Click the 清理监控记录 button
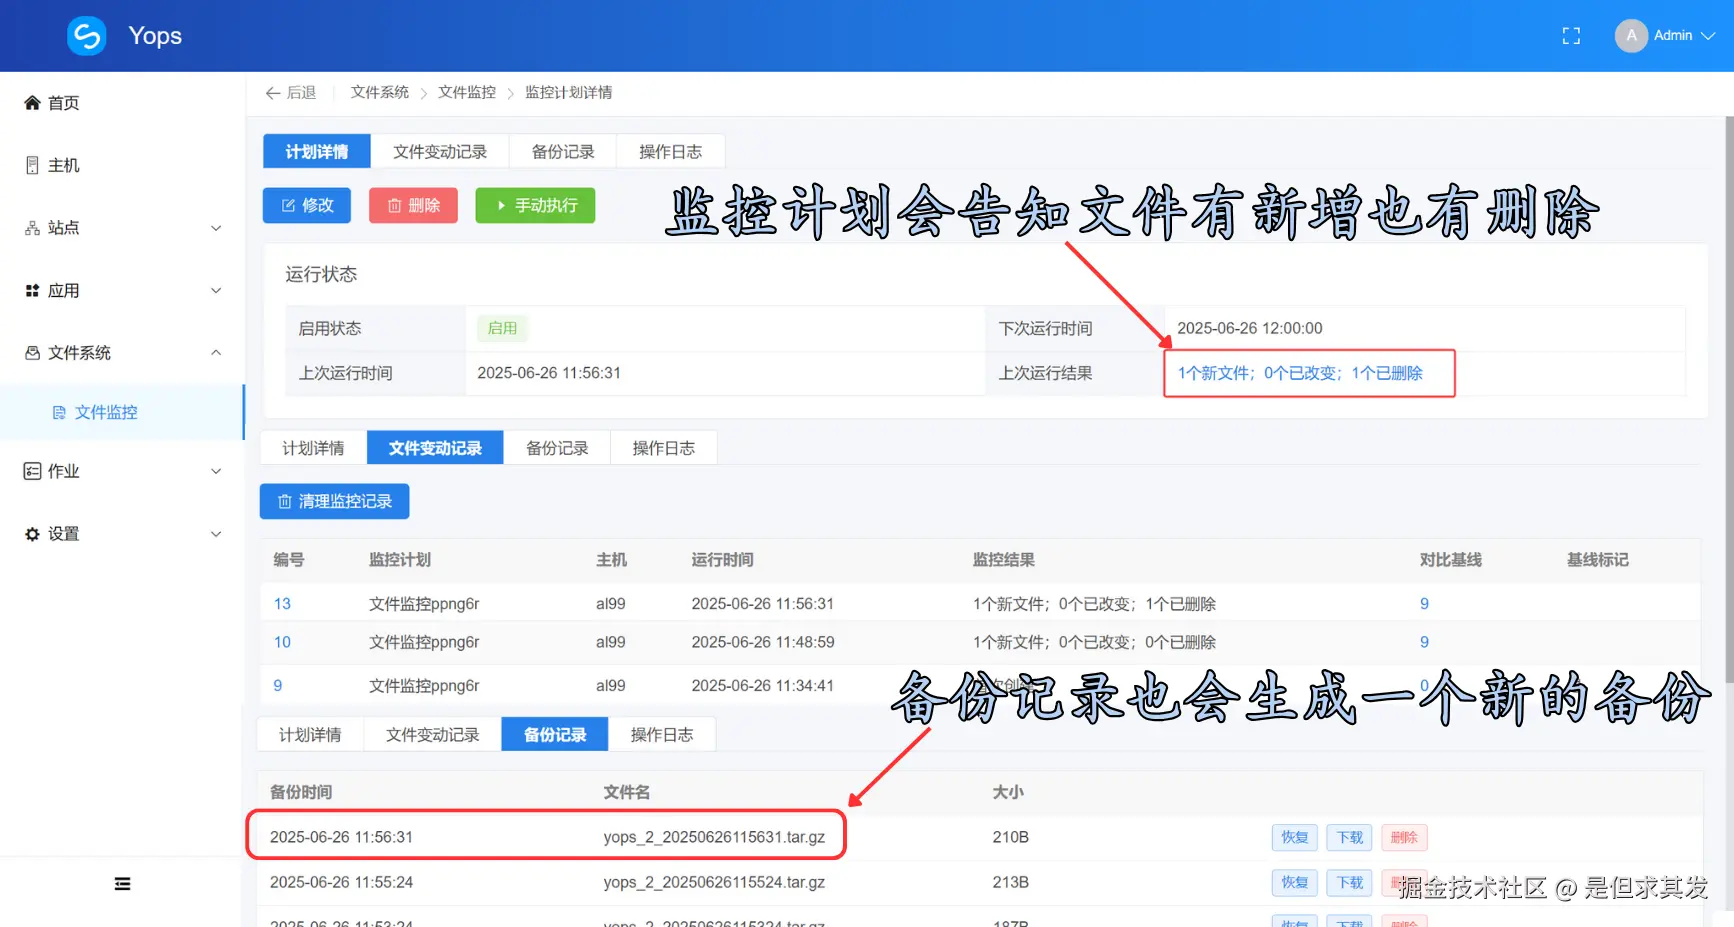Viewport: 1734px width, 927px height. click(x=334, y=501)
